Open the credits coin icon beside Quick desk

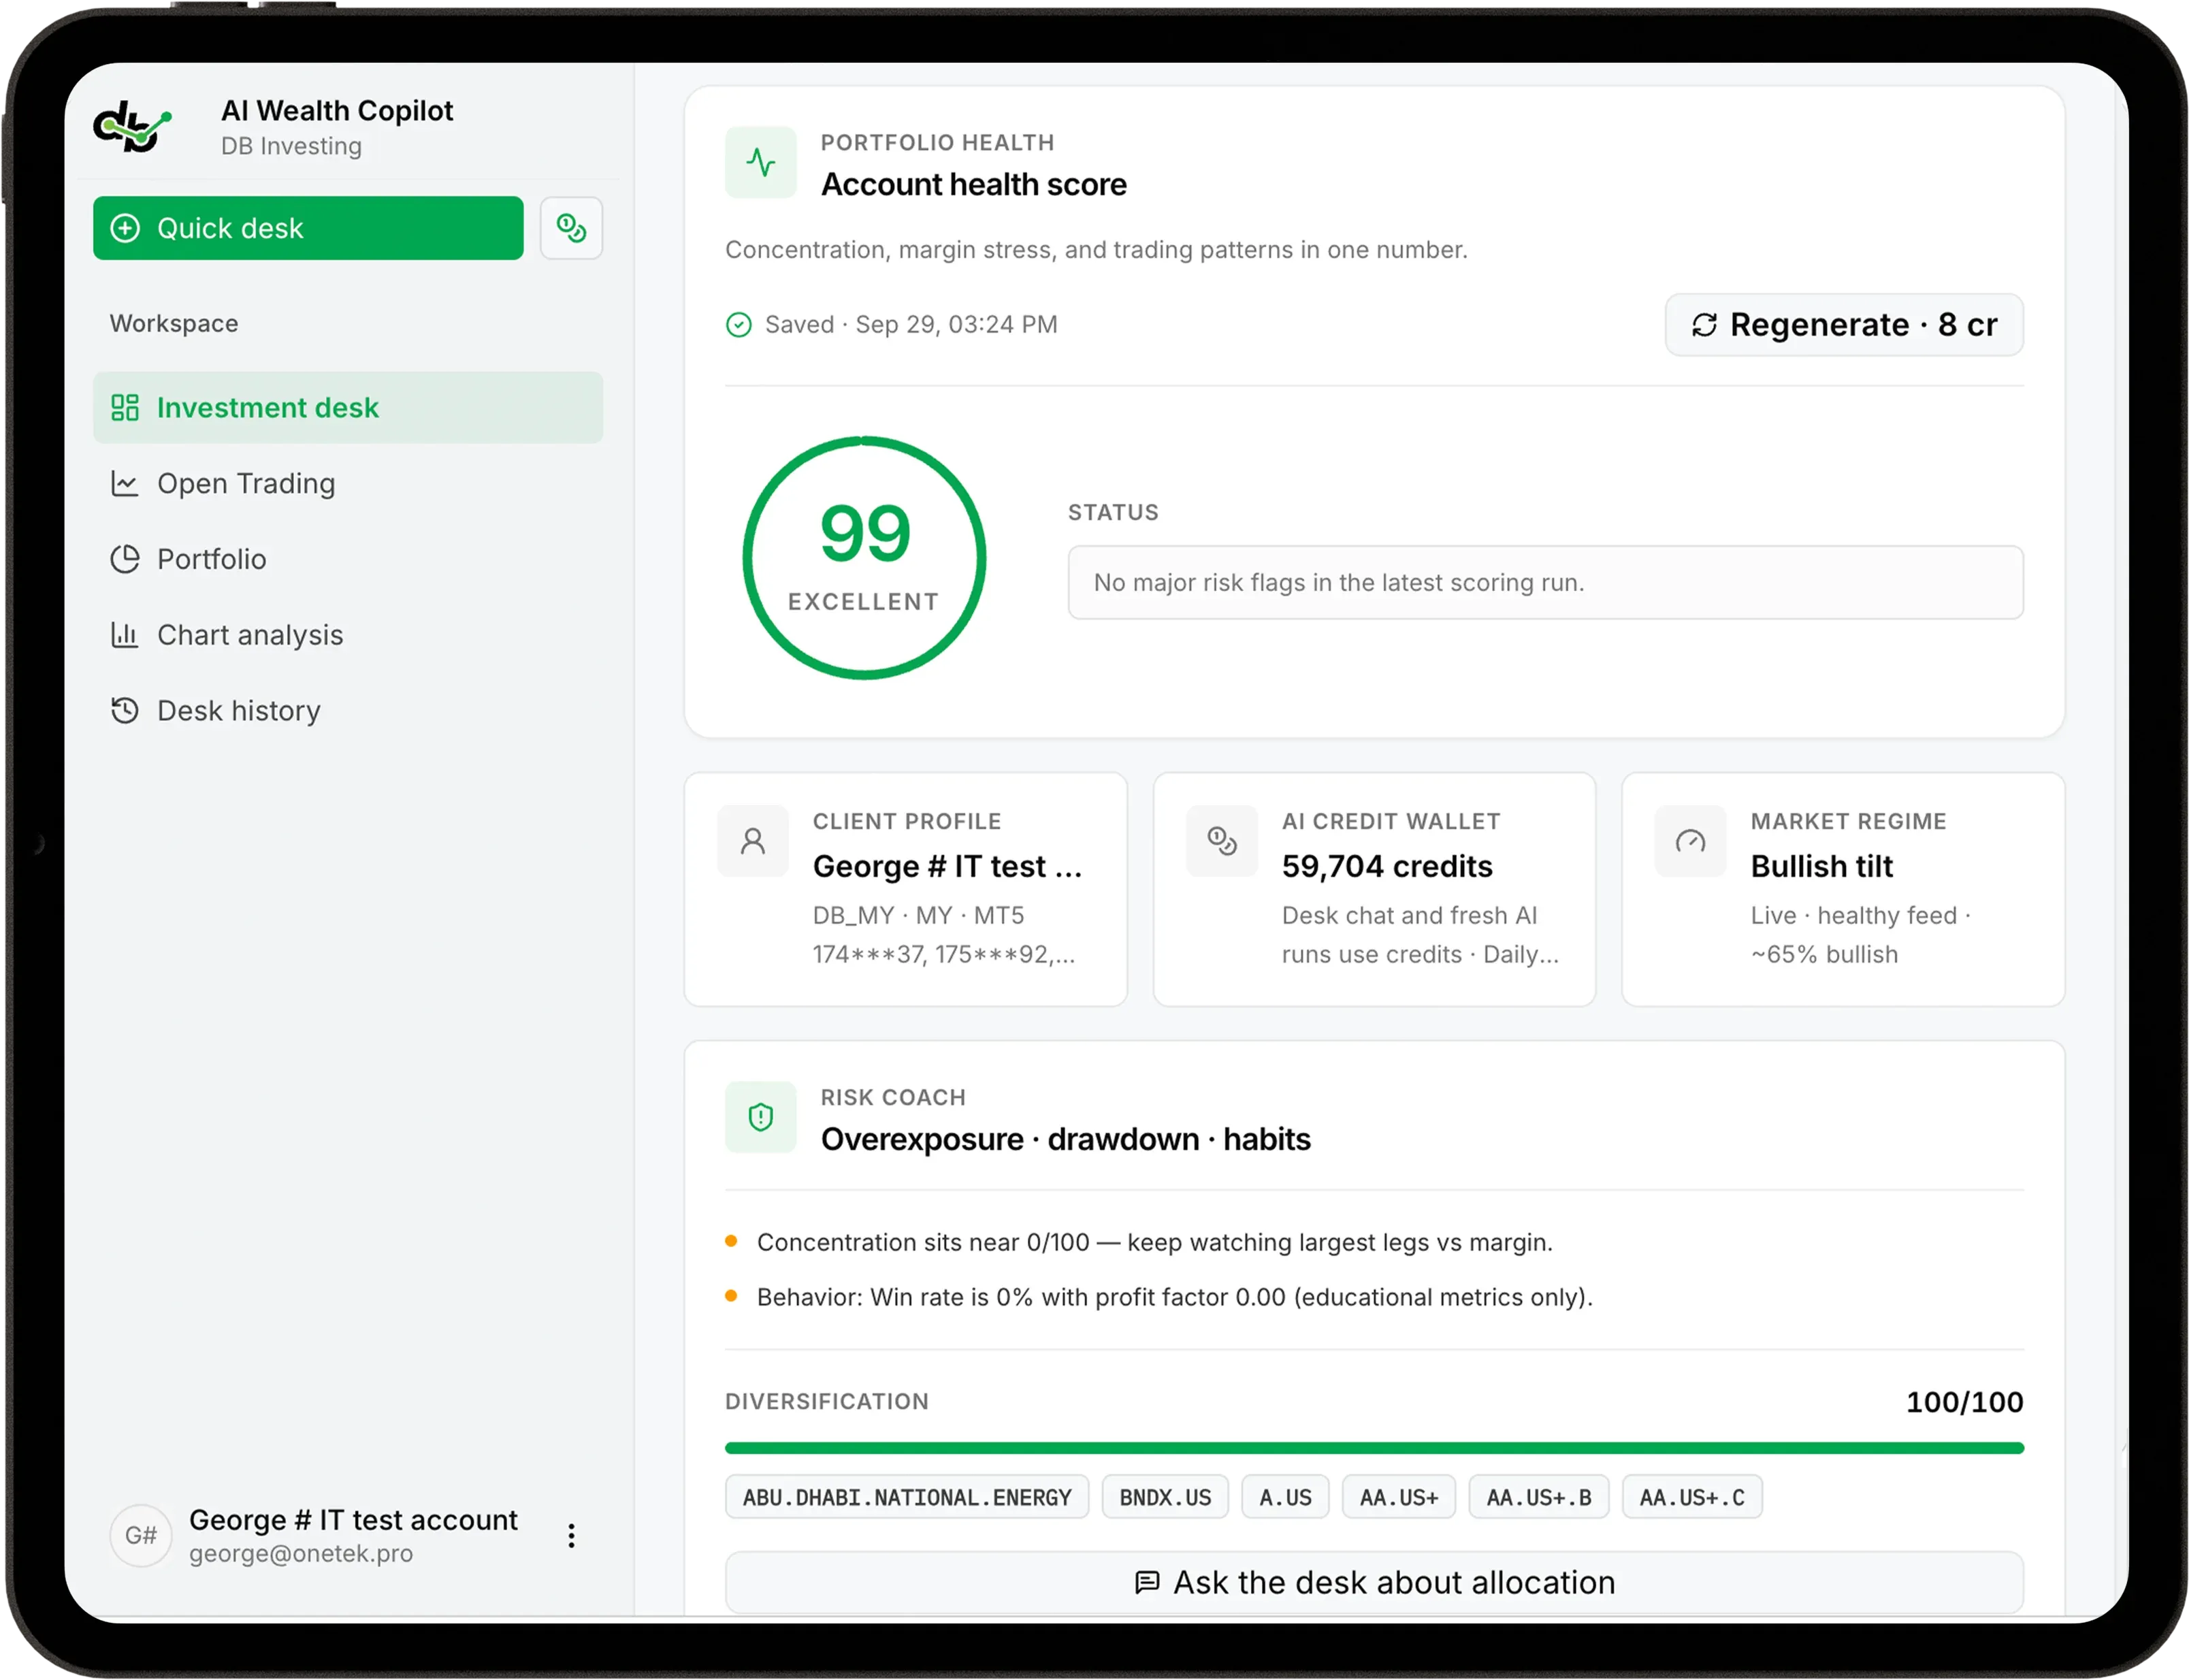(571, 228)
